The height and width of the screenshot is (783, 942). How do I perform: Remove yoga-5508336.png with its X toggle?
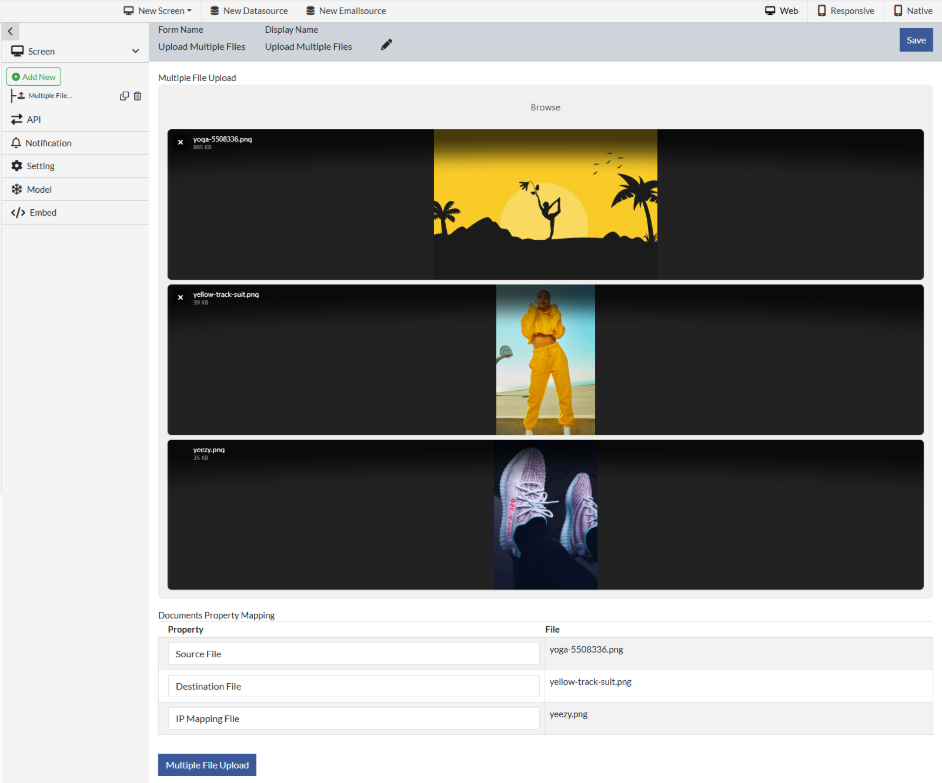[x=180, y=142]
